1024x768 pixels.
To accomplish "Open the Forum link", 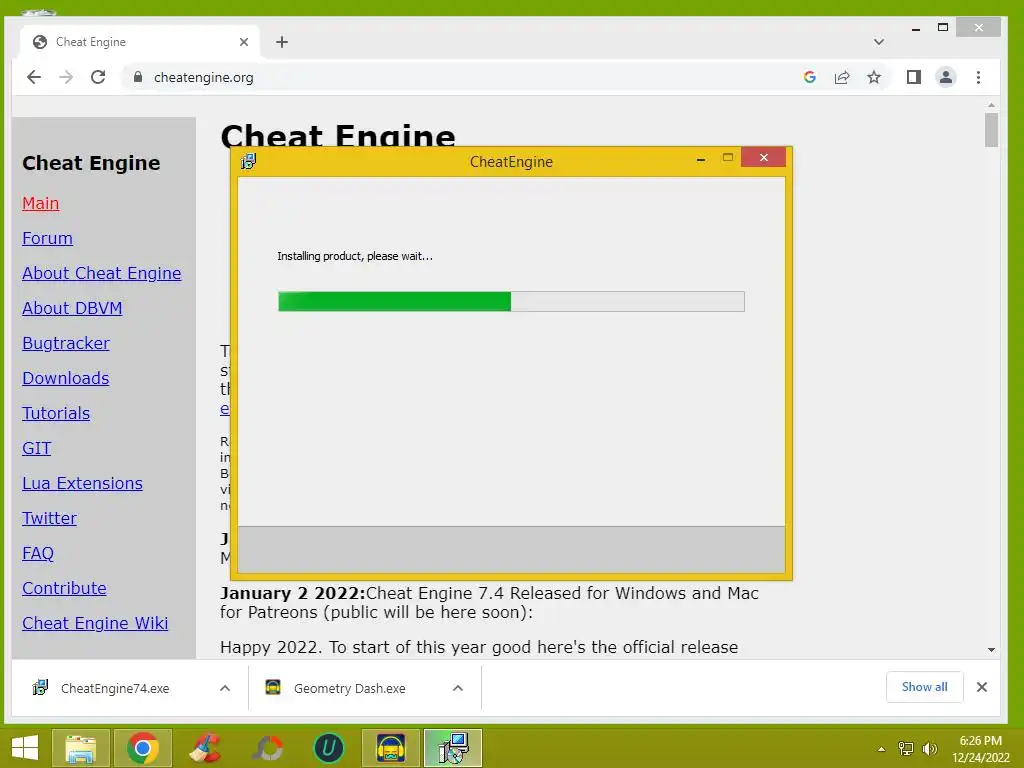I will [x=48, y=238].
